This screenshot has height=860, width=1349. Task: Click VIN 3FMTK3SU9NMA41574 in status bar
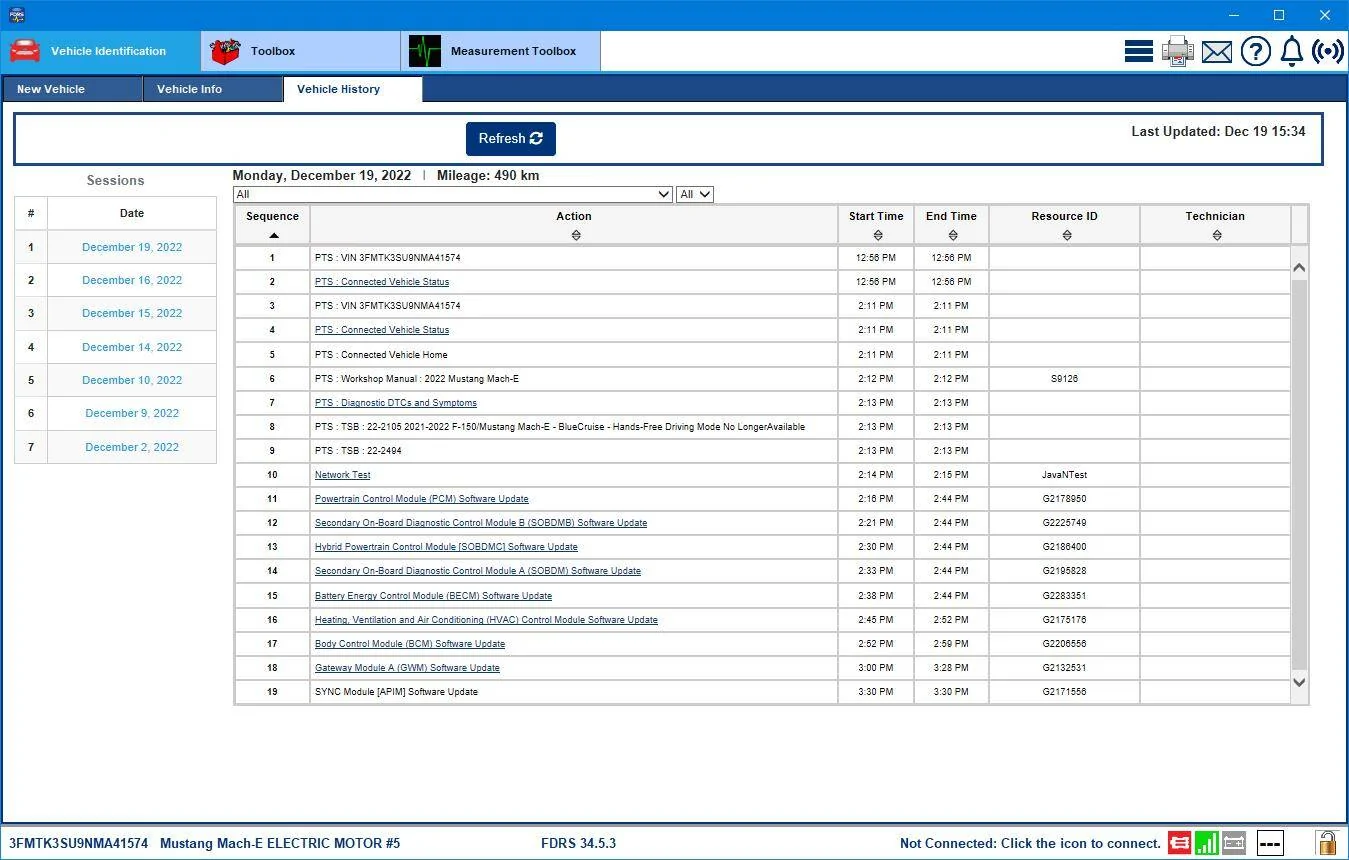click(79, 843)
